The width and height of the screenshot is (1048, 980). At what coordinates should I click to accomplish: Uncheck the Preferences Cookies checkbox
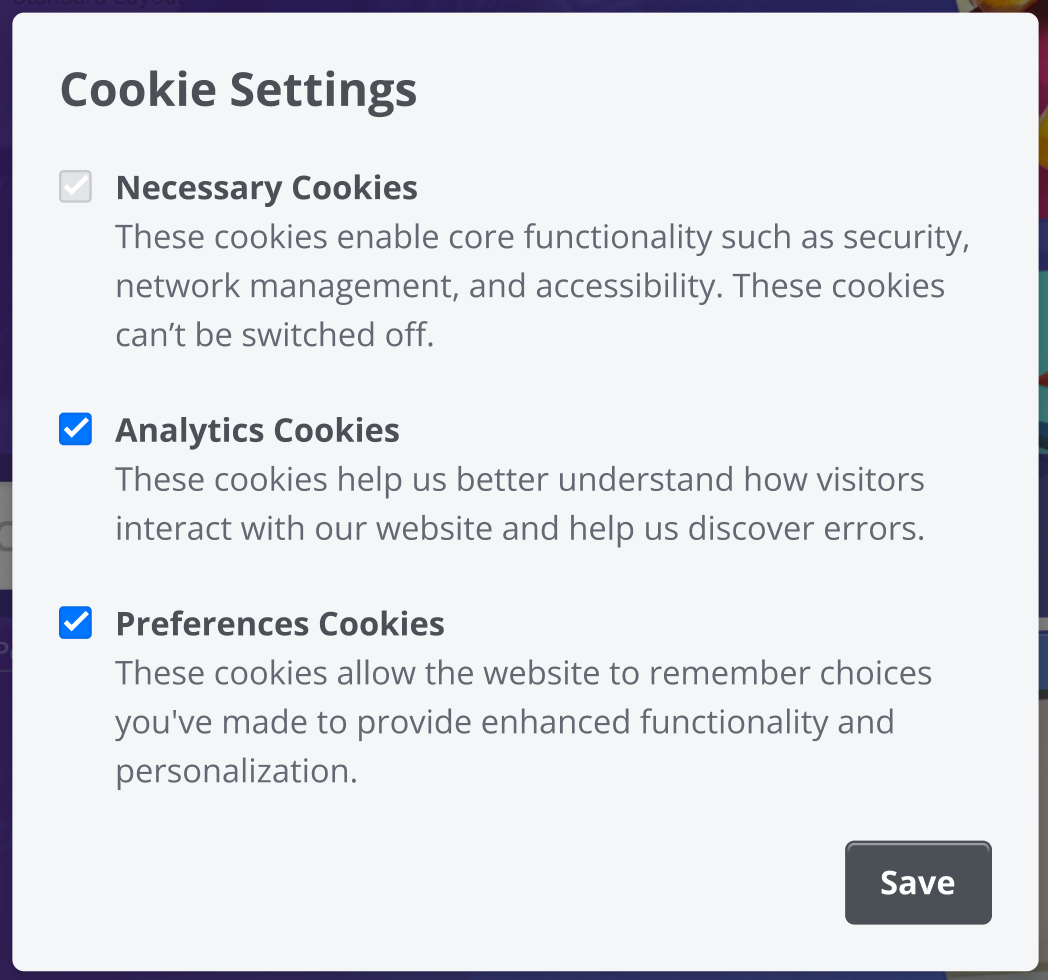pos(76,623)
